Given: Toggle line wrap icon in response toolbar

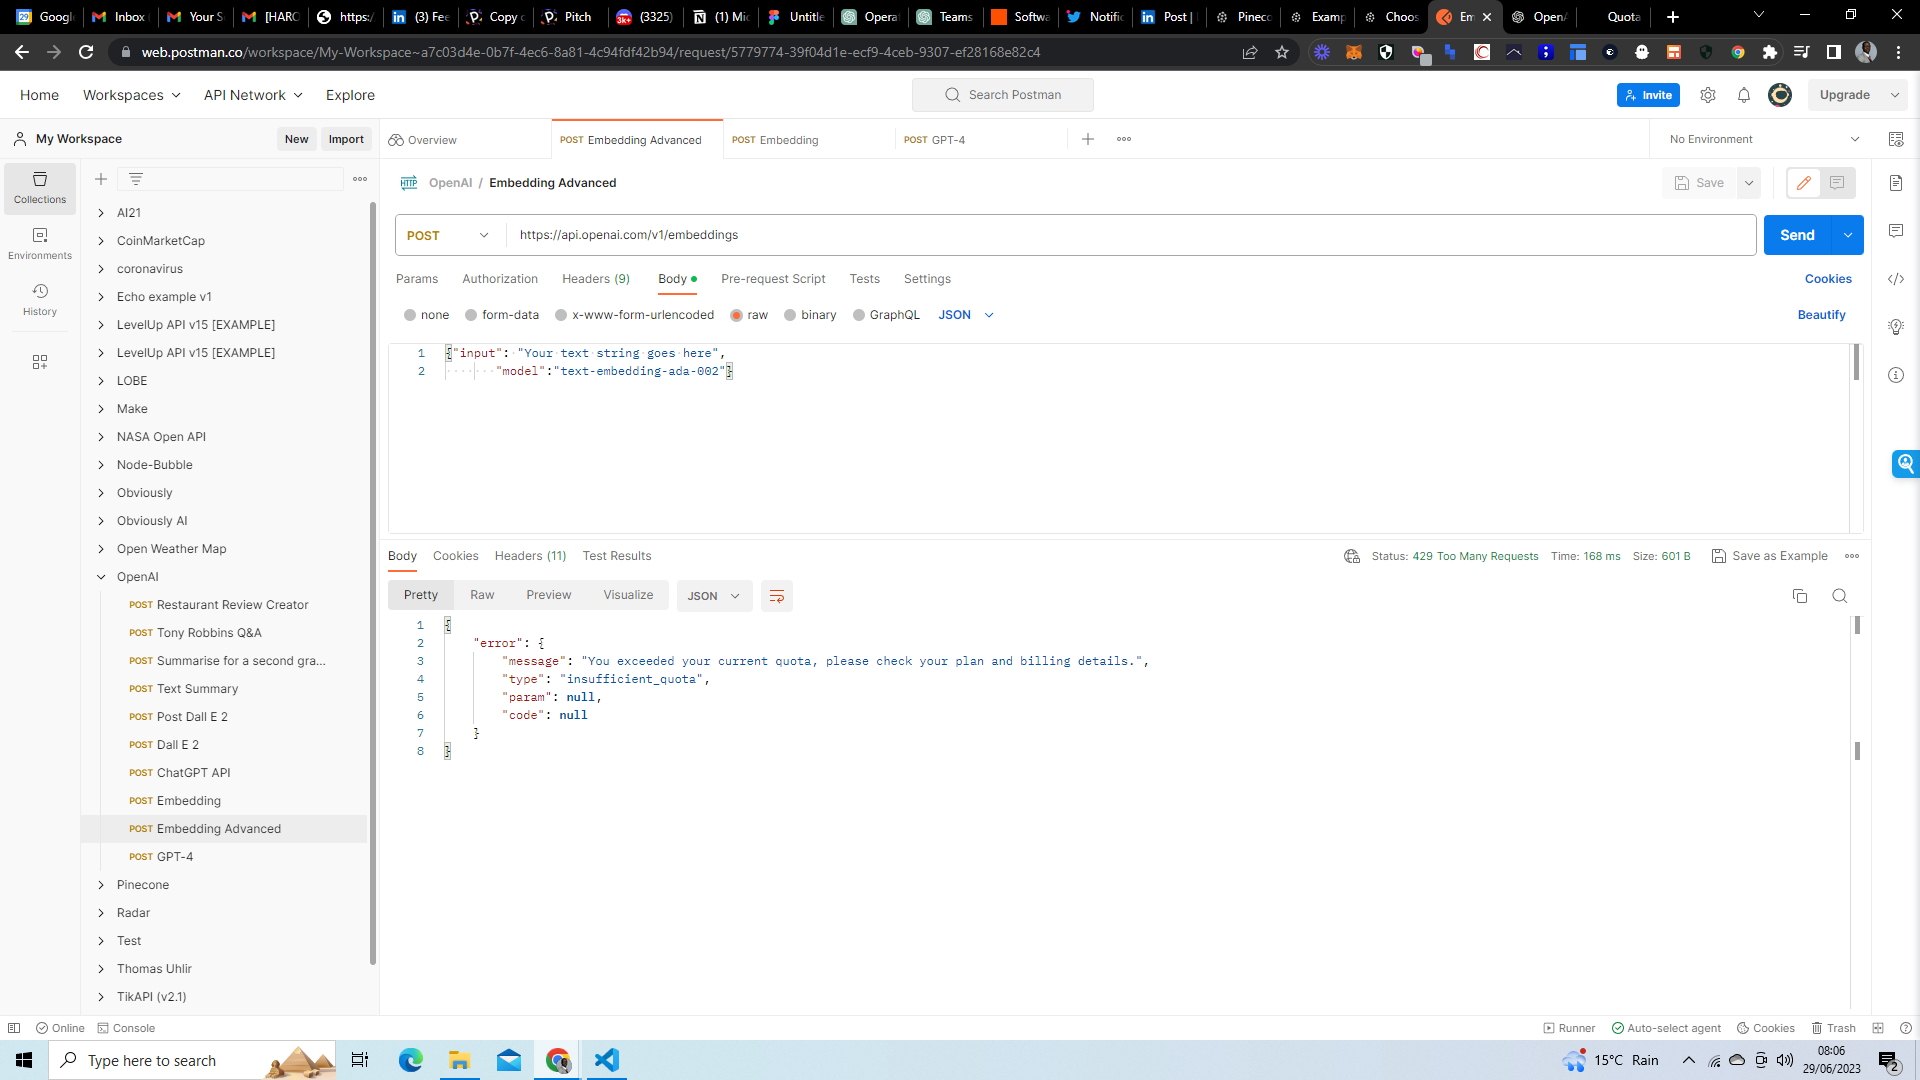Looking at the screenshot, I should coord(776,596).
